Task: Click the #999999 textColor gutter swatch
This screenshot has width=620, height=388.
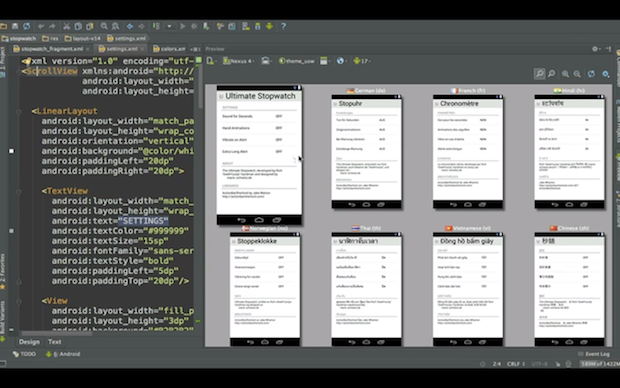Action: tap(11, 231)
